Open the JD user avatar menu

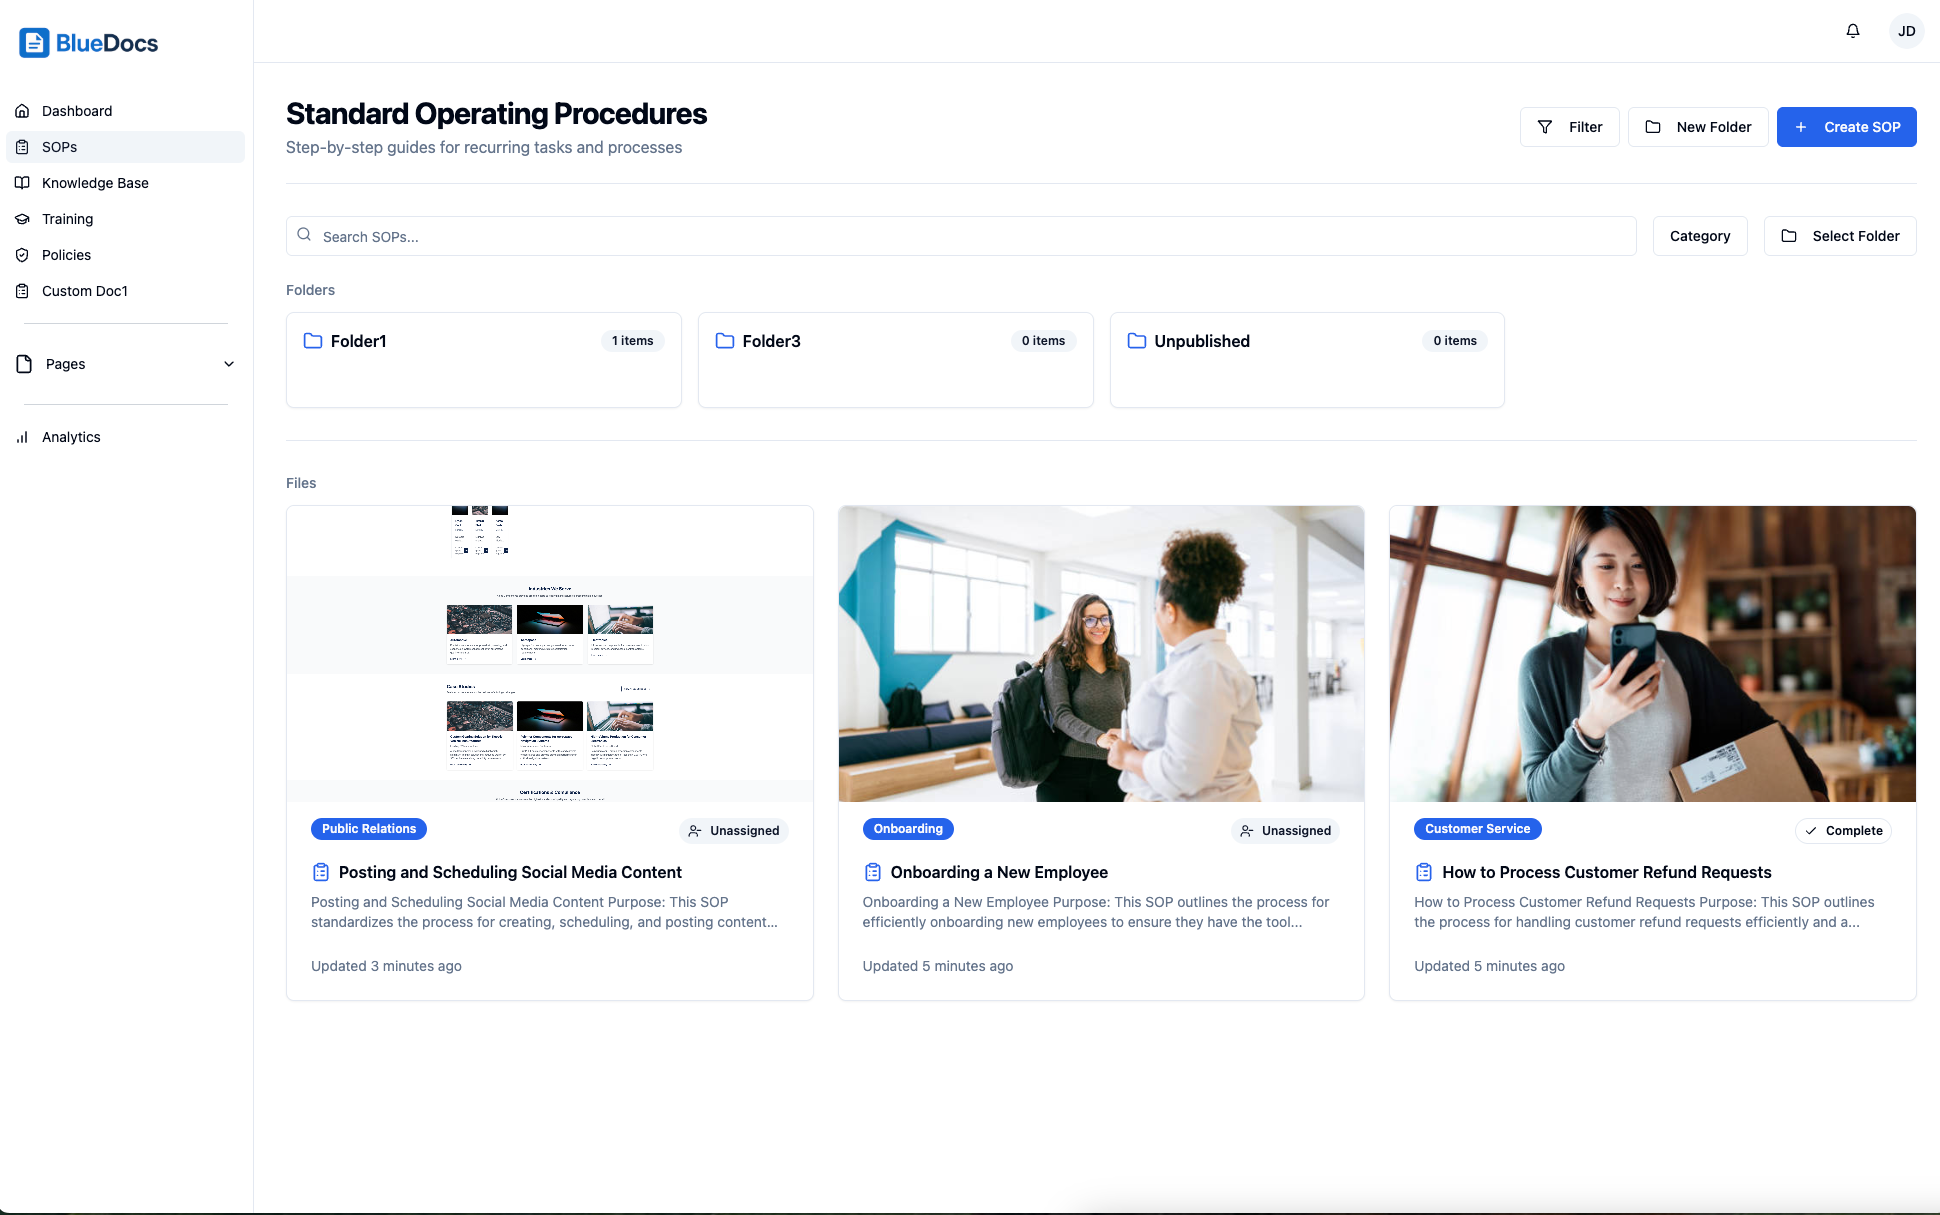coord(1906,31)
